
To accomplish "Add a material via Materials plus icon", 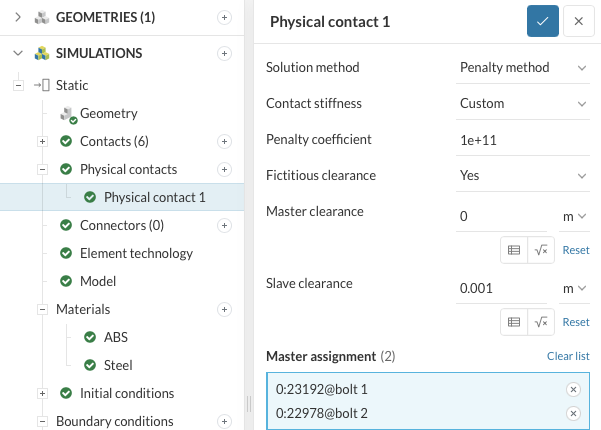I will click(224, 309).
